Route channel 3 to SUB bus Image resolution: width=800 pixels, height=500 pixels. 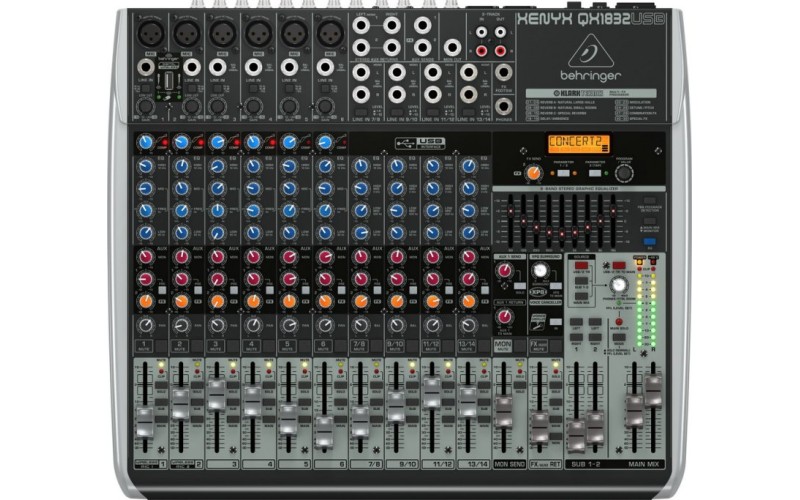click(233, 403)
